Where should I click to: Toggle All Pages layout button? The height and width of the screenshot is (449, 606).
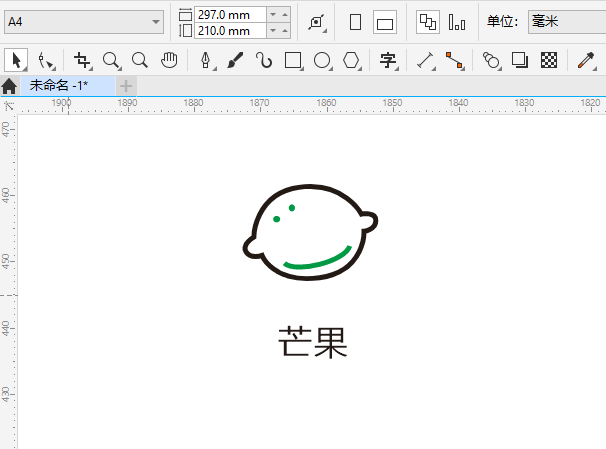[428, 22]
